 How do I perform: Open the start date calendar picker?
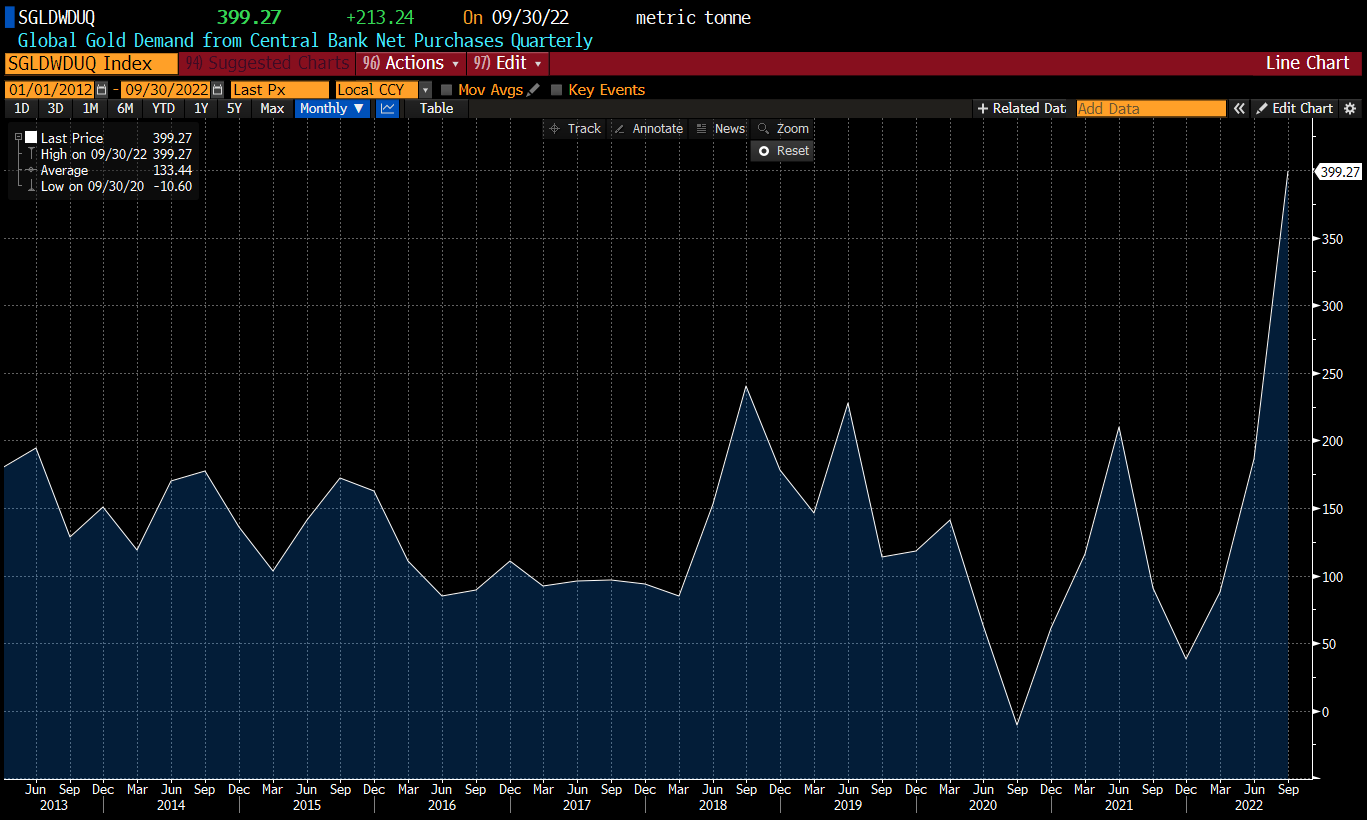click(101, 90)
